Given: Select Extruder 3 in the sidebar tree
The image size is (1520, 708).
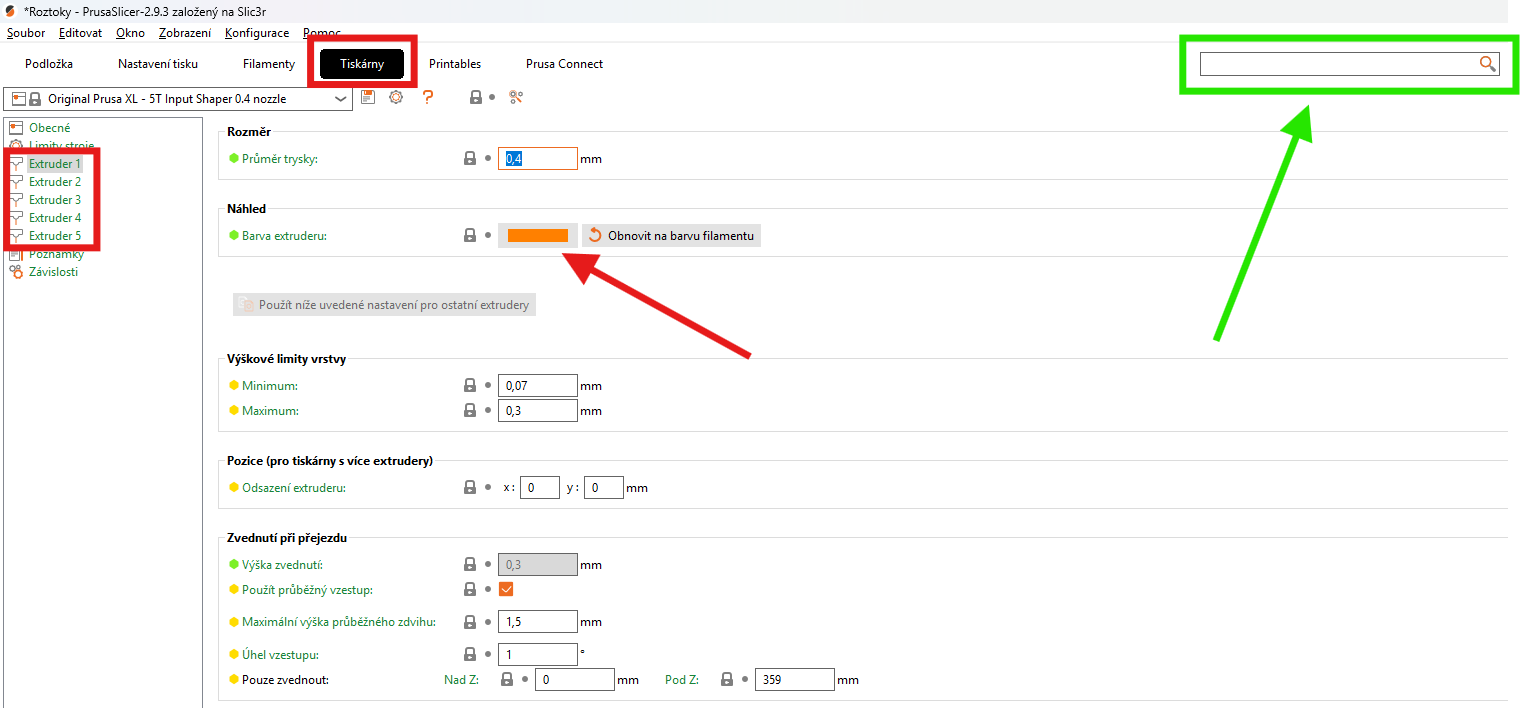Looking at the screenshot, I should click(55, 200).
